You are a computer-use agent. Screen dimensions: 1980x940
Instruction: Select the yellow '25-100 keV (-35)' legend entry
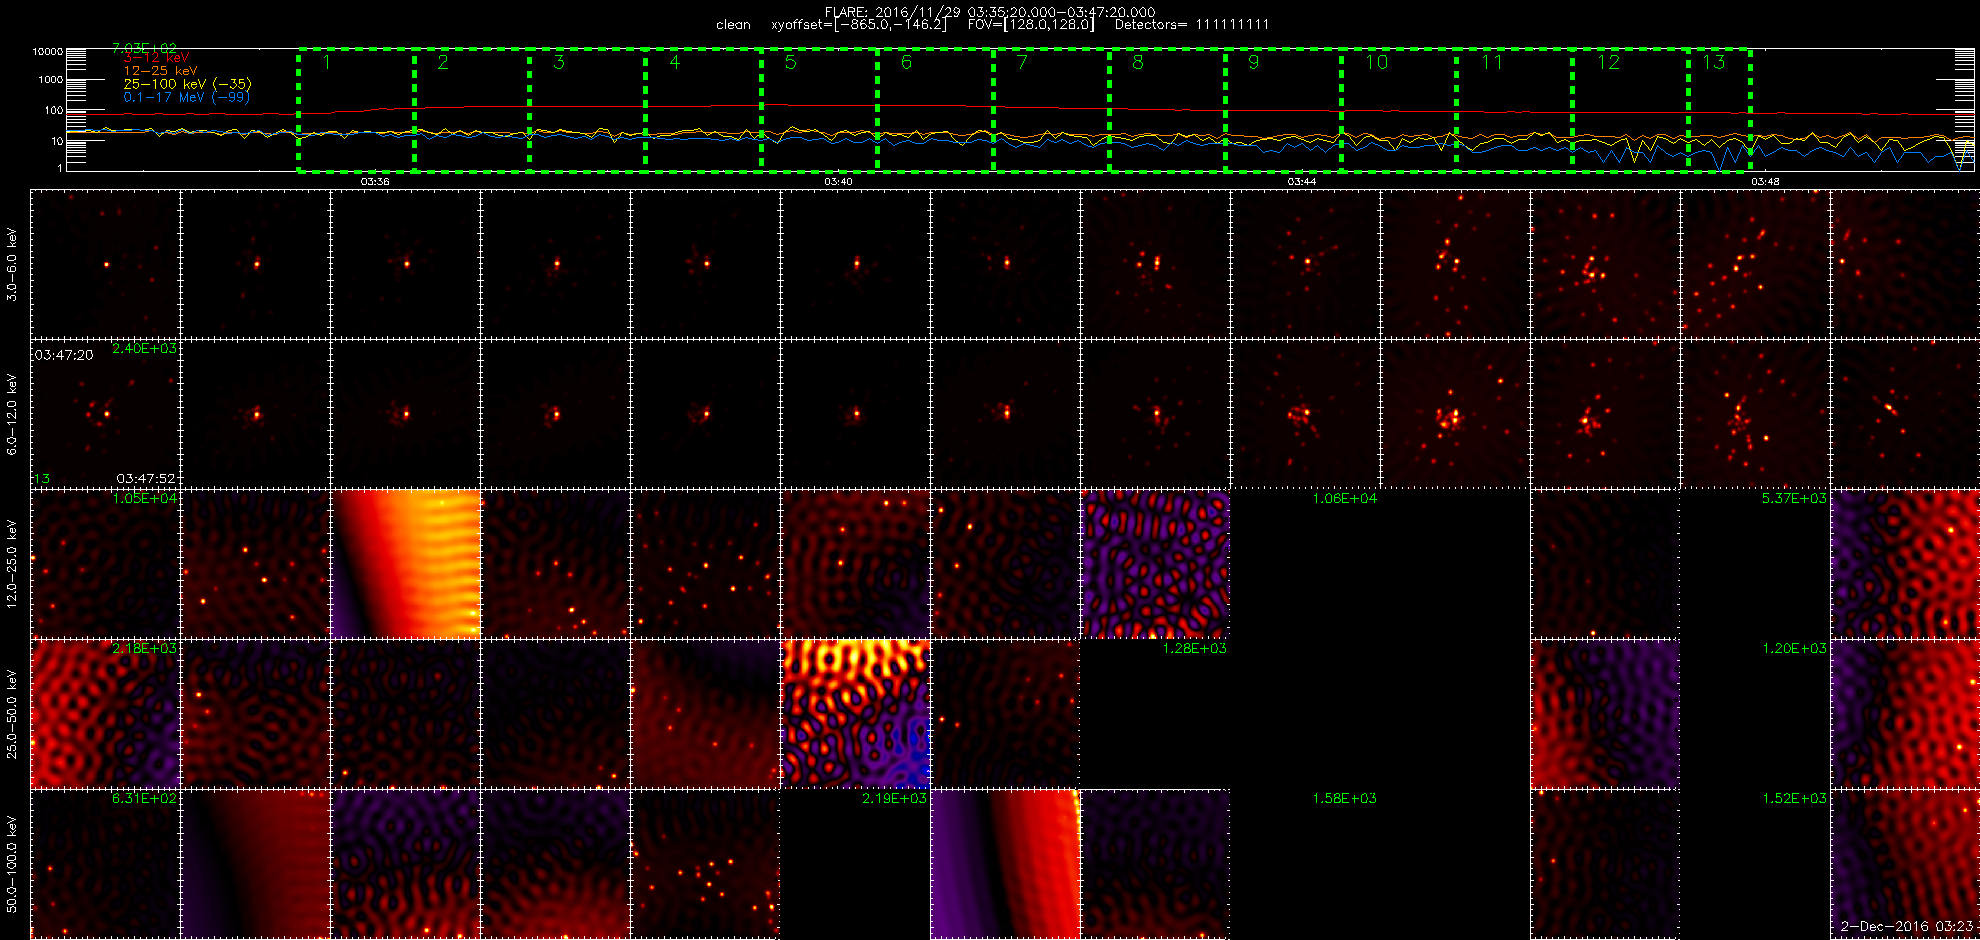tap(187, 84)
